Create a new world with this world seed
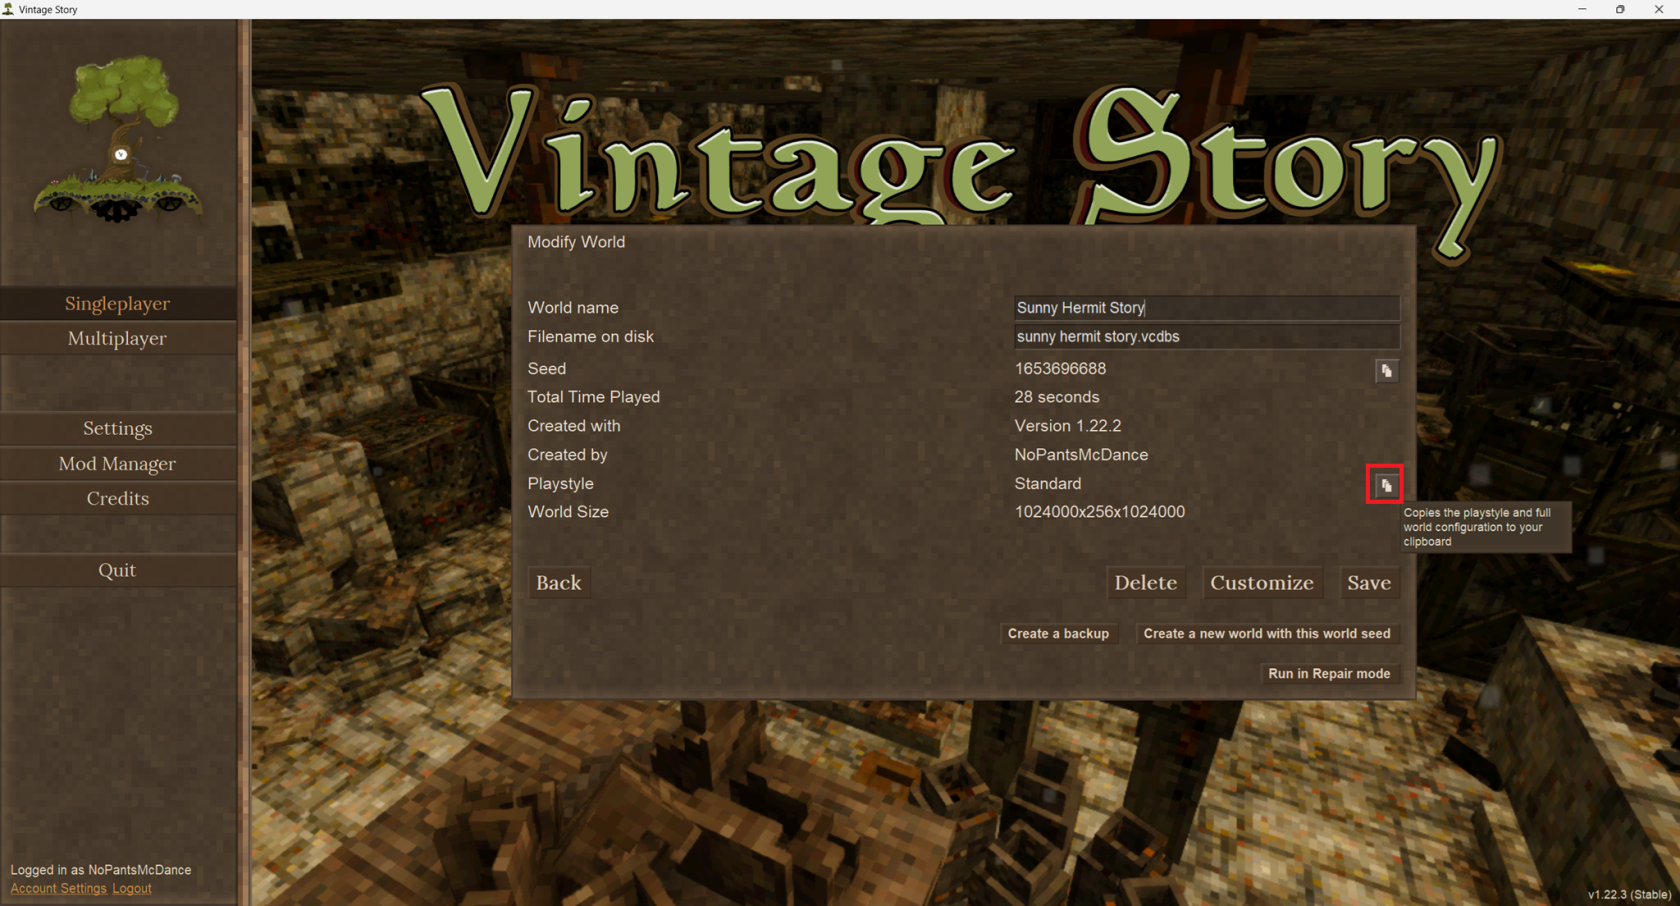The height and width of the screenshot is (906, 1680). pos(1267,633)
